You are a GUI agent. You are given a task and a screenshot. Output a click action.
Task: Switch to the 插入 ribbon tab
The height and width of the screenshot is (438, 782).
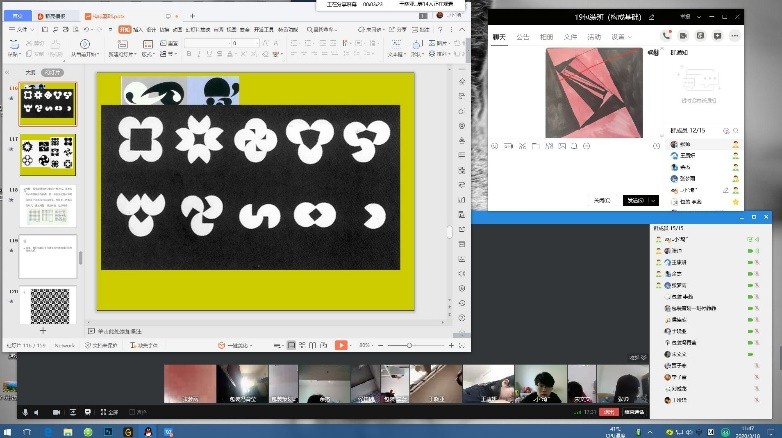click(x=139, y=30)
